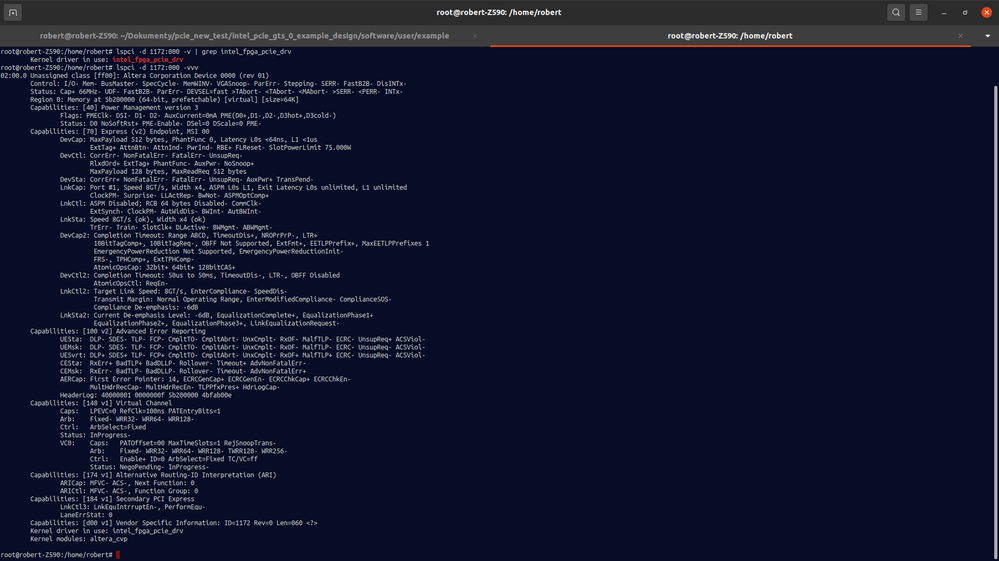The height and width of the screenshot is (561, 999).
Task: Click 'LaneErrStat: 0' line
Action: point(86,515)
